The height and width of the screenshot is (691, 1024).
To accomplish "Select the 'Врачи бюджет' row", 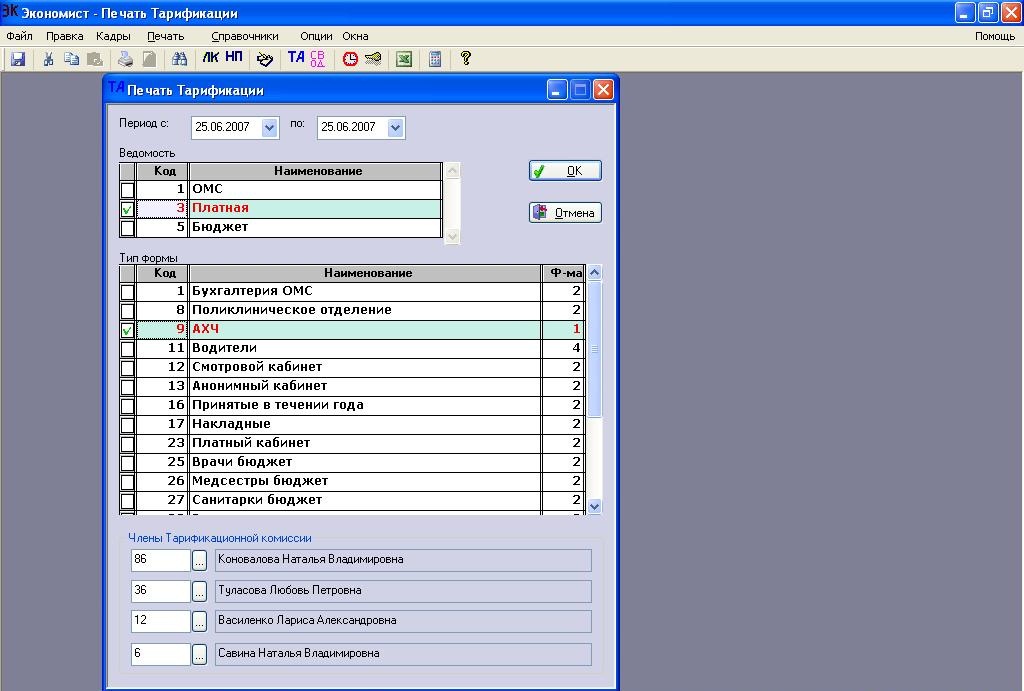I will point(352,462).
